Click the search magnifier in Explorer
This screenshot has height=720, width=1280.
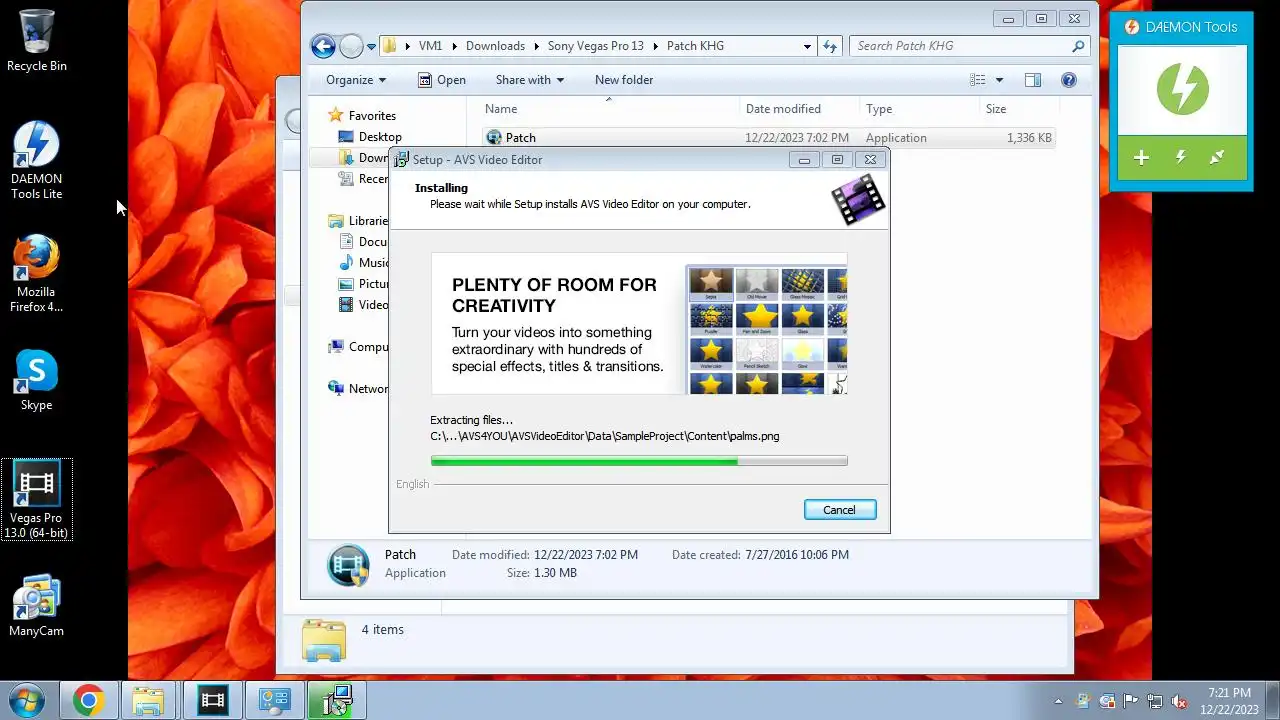pos(1077,46)
